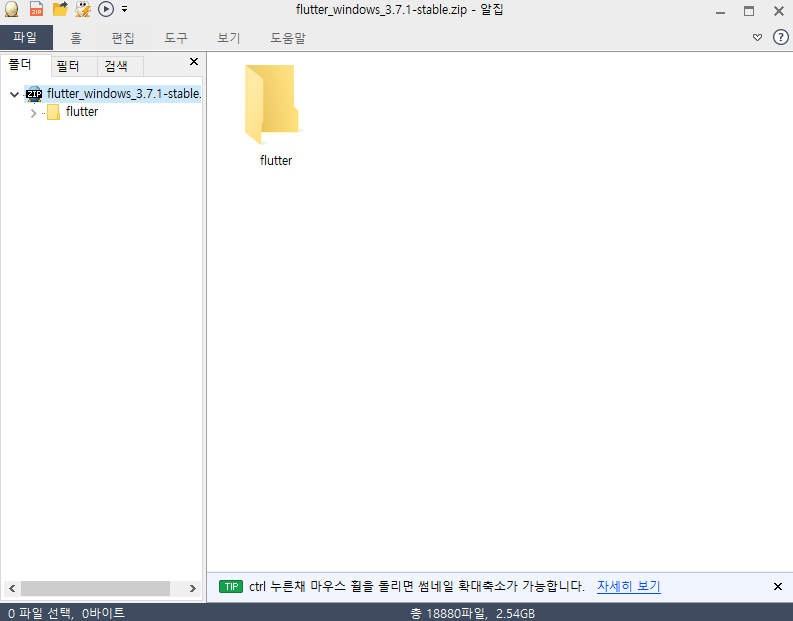Switch to the 편집 ribbon tab
The width and height of the screenshot is (793, 621).
[123, 38]
